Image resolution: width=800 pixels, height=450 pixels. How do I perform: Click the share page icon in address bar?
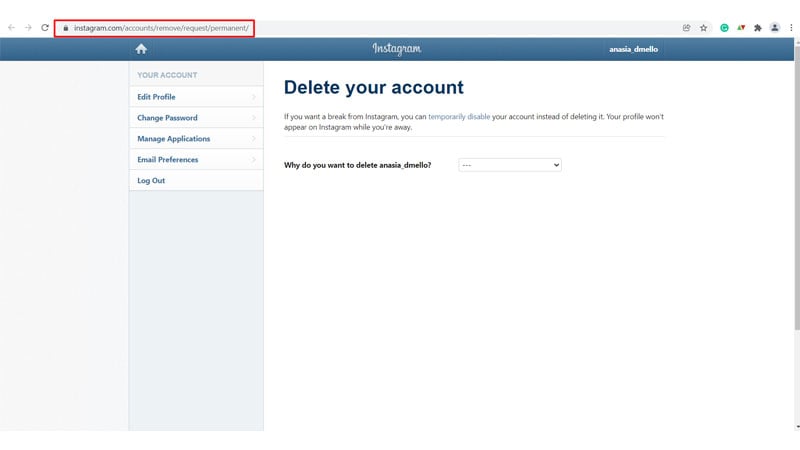pos(687,28)
